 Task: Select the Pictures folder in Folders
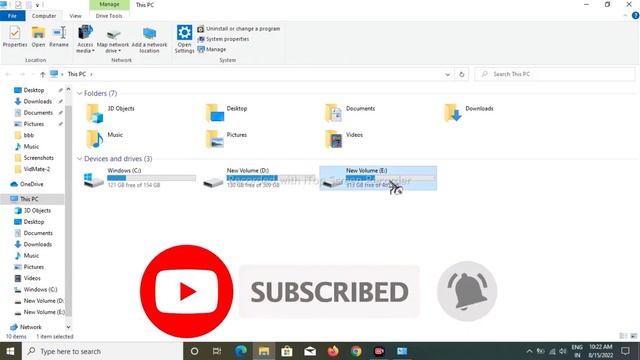point(227,139)
